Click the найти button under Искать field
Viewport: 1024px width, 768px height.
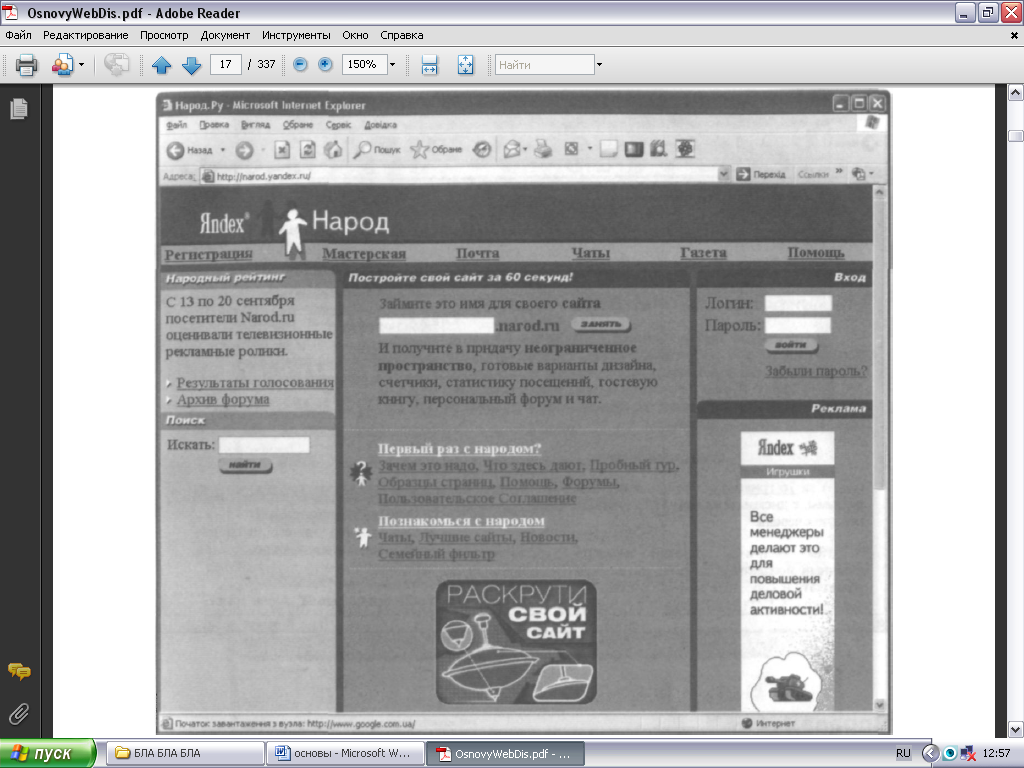pyautogui.click(x=245, y=465)
